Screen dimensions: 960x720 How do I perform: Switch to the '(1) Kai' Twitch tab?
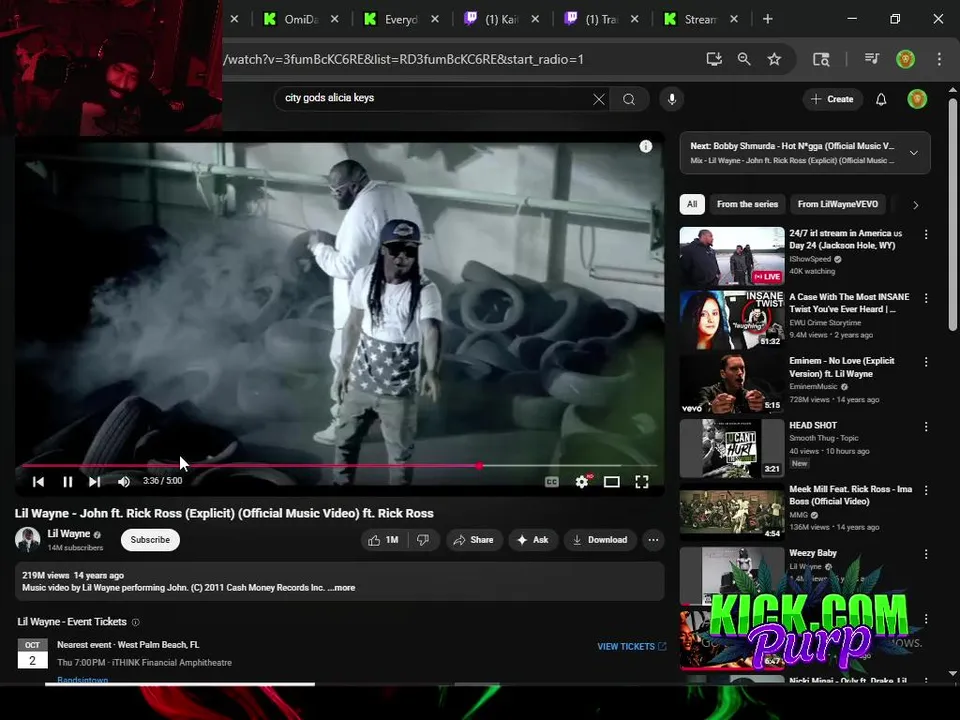coord(500,20)
